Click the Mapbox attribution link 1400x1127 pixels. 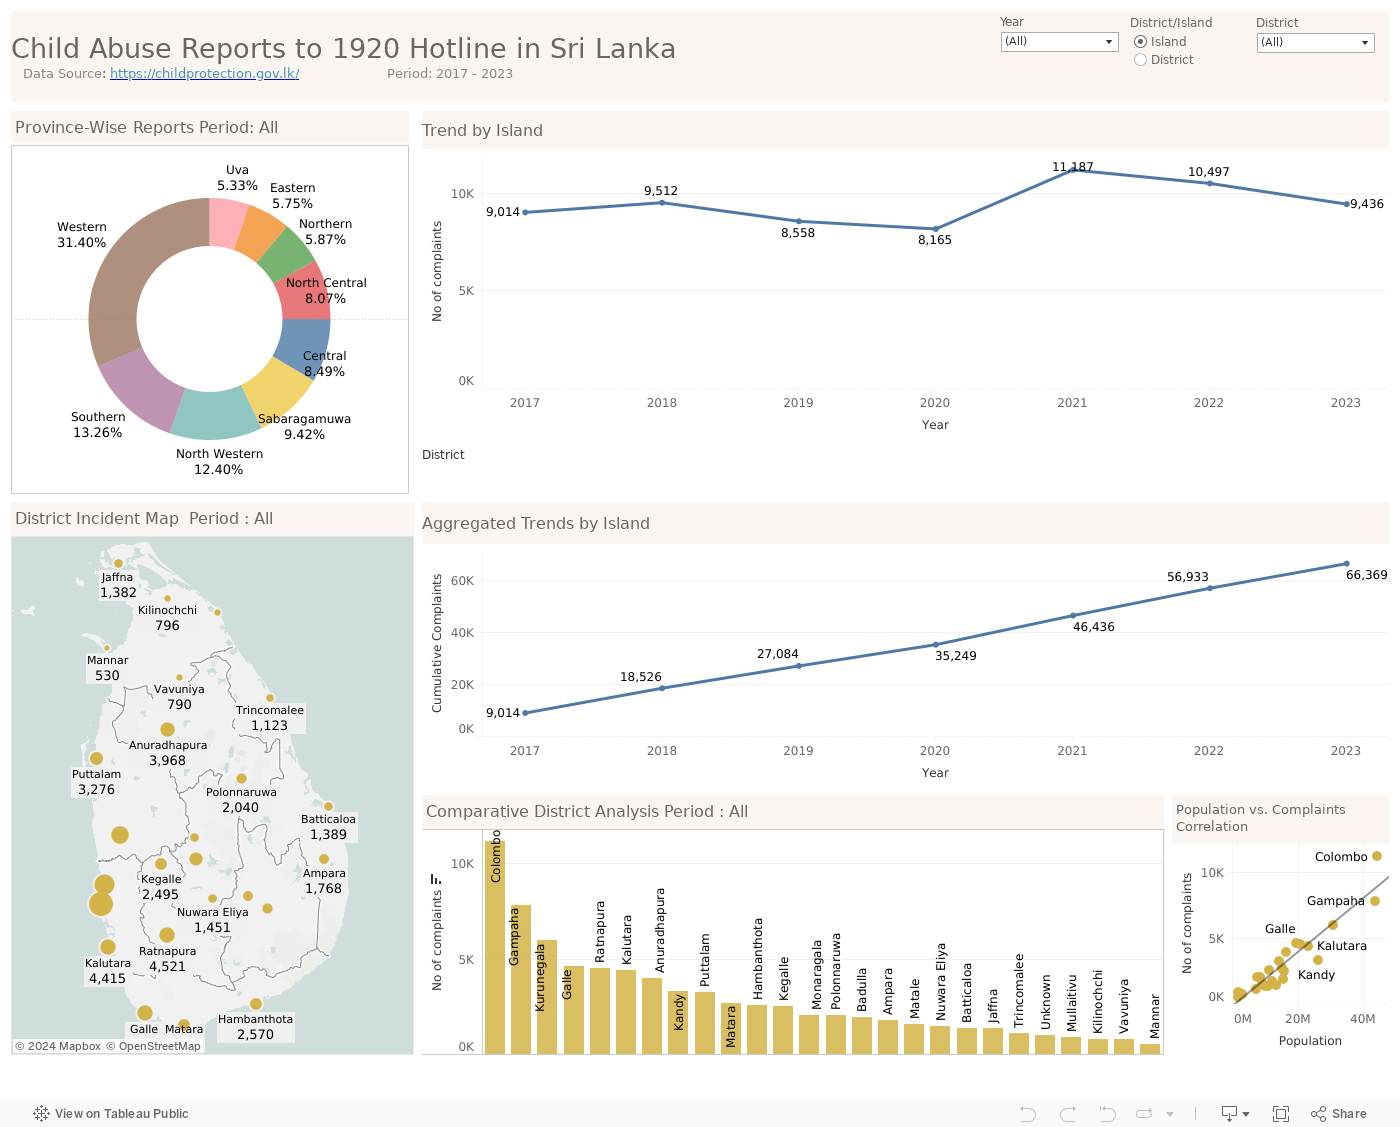click(58, 1046)
